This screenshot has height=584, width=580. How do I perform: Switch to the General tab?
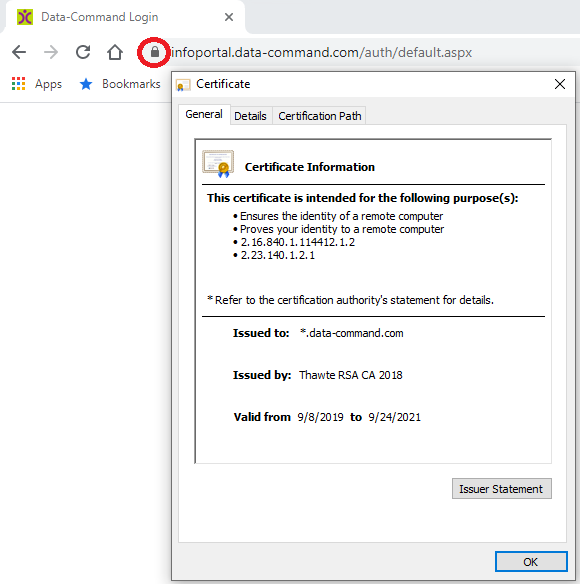[204, 114]
